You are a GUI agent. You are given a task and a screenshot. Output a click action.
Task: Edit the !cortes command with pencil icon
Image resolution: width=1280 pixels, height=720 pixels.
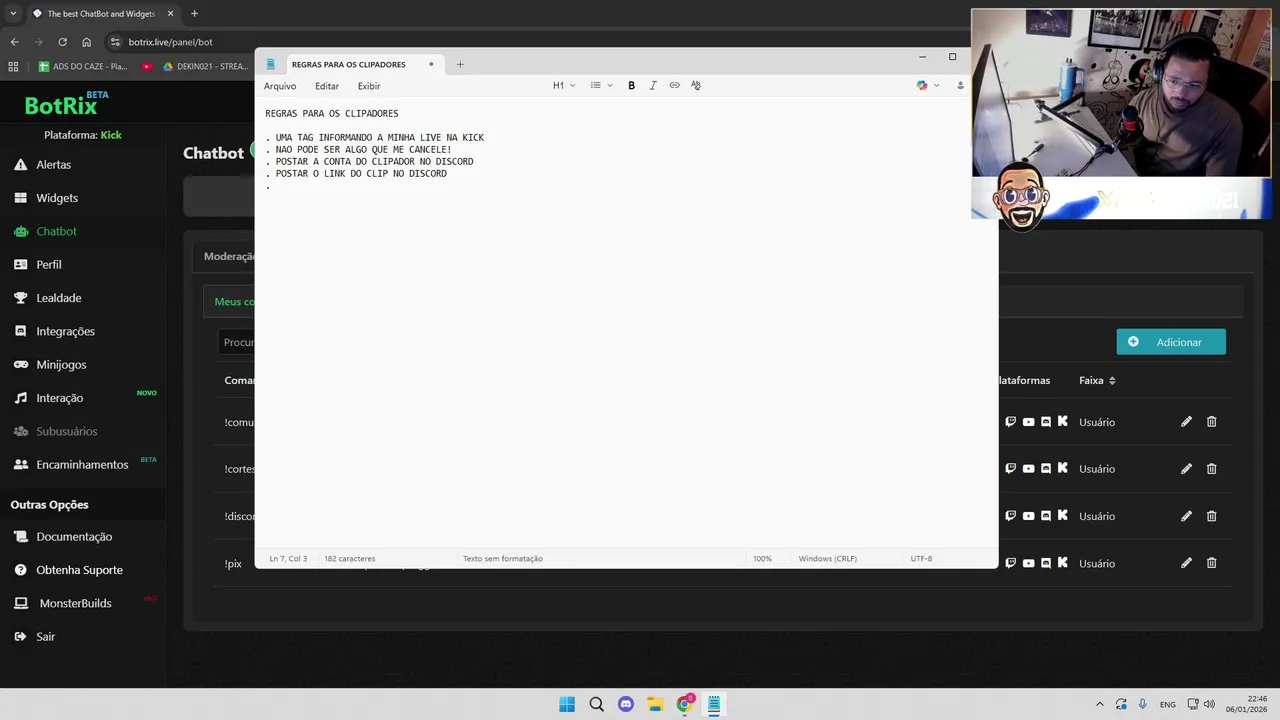(x=1186, y=469)
